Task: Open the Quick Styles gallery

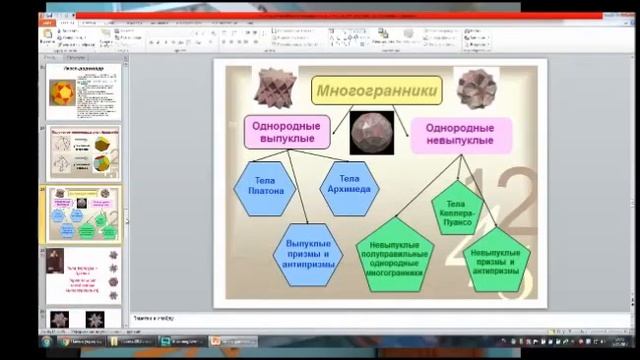Action: 408,37
